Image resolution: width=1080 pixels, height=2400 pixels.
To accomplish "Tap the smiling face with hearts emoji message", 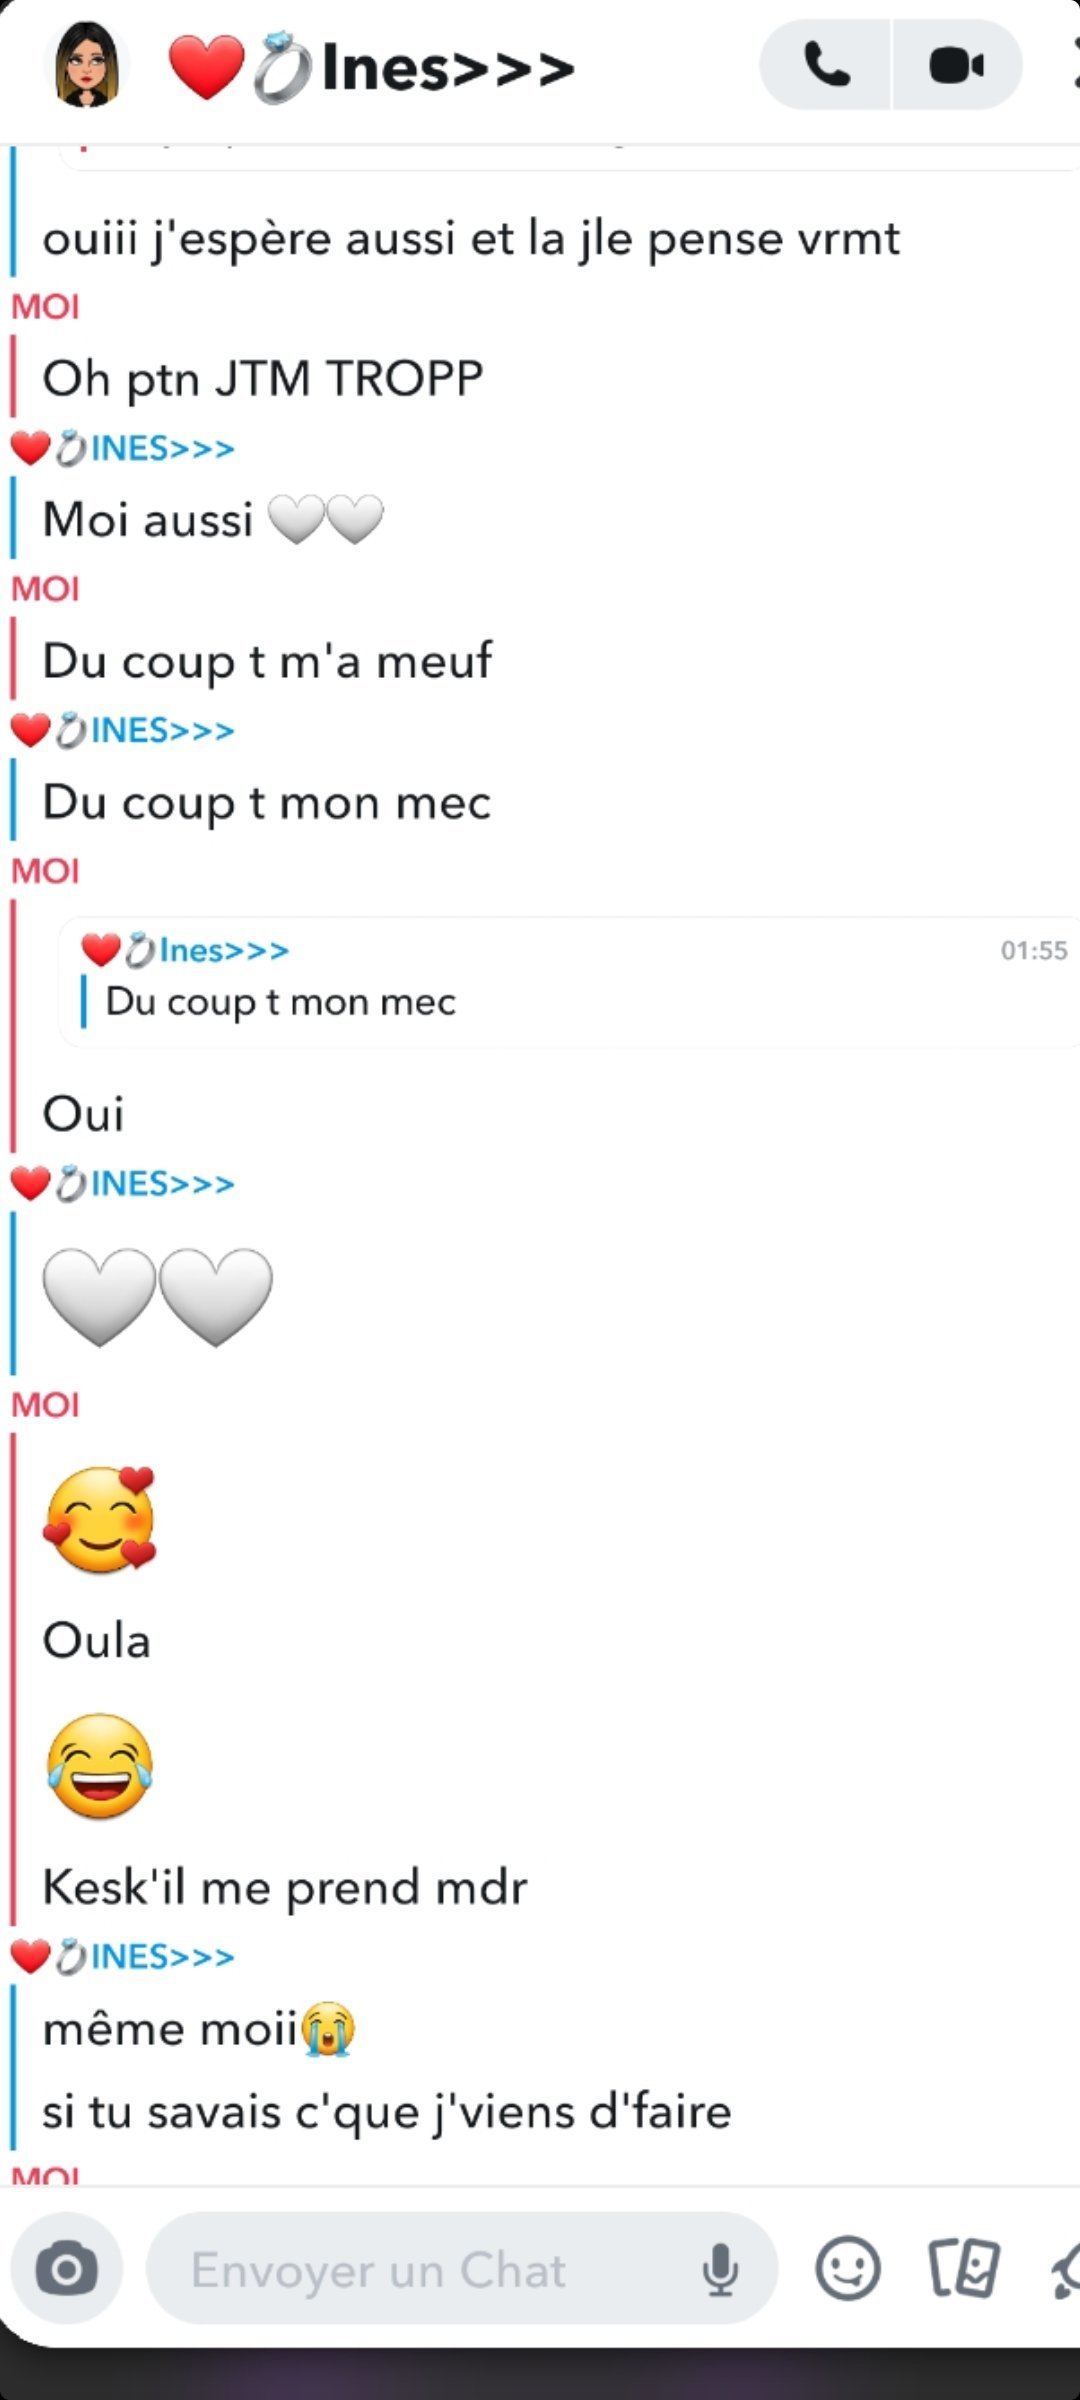I will click(x=99, y=1520).
